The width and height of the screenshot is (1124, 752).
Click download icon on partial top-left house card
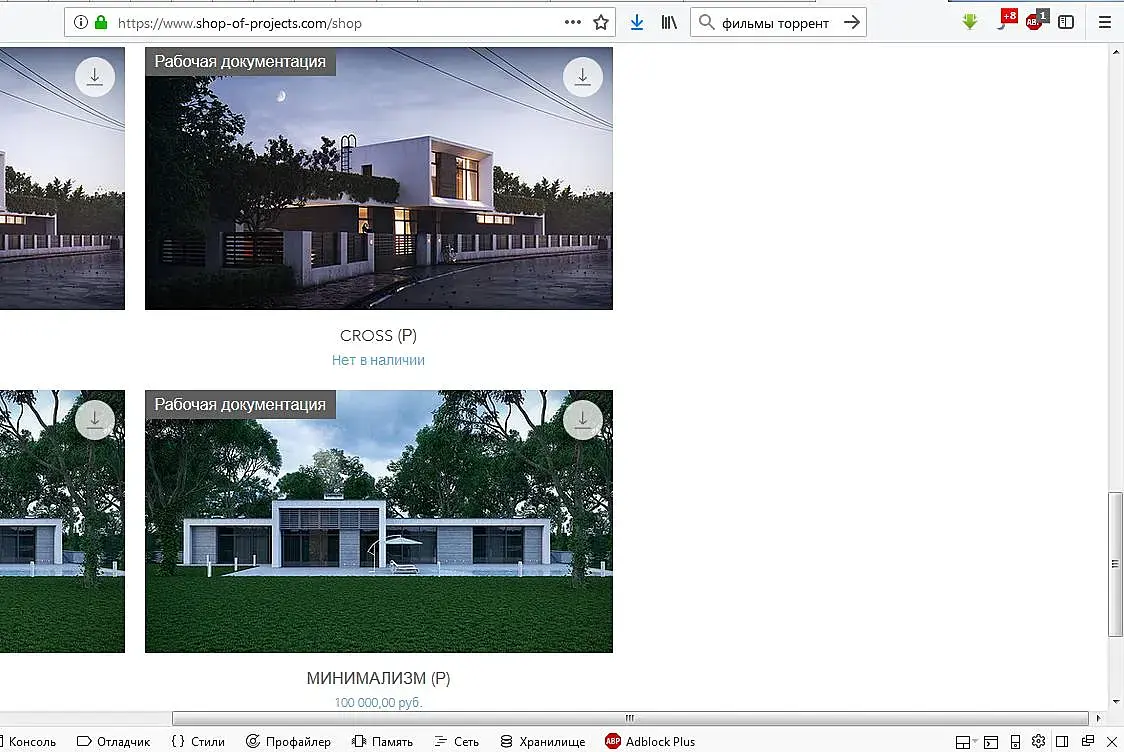point(95,77)
